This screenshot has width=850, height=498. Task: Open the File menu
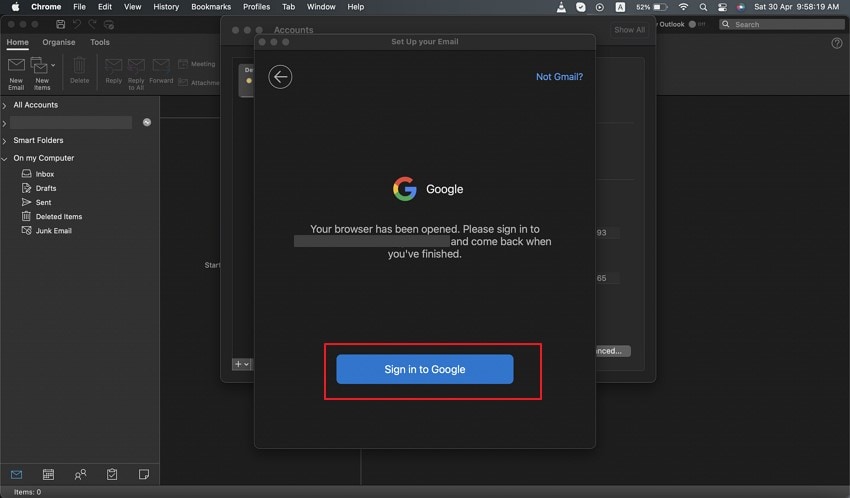(80, 7)
